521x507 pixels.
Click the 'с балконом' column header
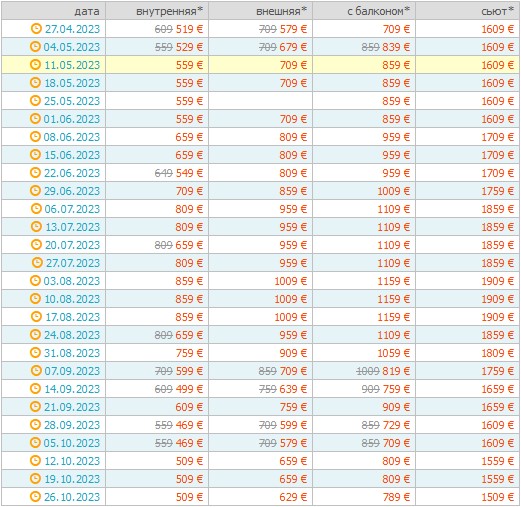coord(378,11)
